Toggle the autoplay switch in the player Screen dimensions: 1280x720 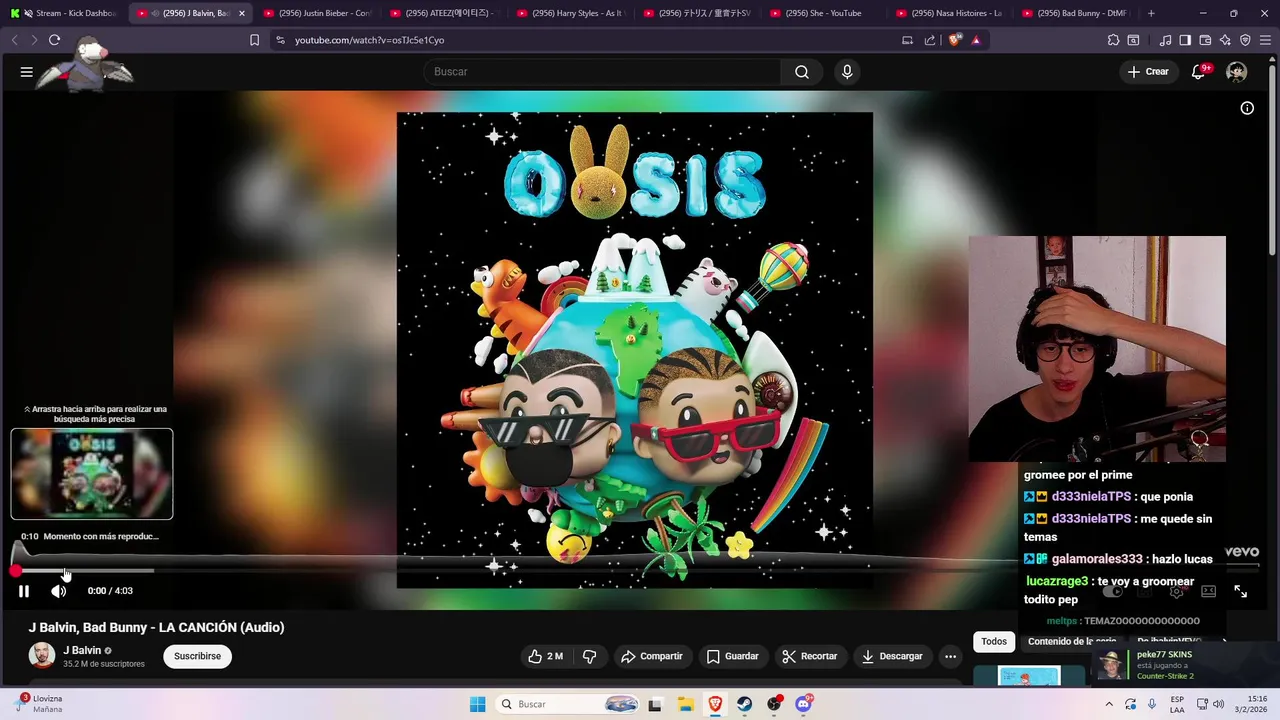tap(1112, 591)
